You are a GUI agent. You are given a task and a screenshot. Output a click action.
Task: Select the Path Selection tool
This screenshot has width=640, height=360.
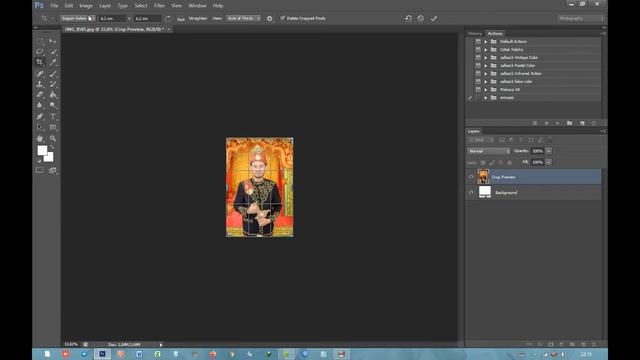(x=40, y=127)
